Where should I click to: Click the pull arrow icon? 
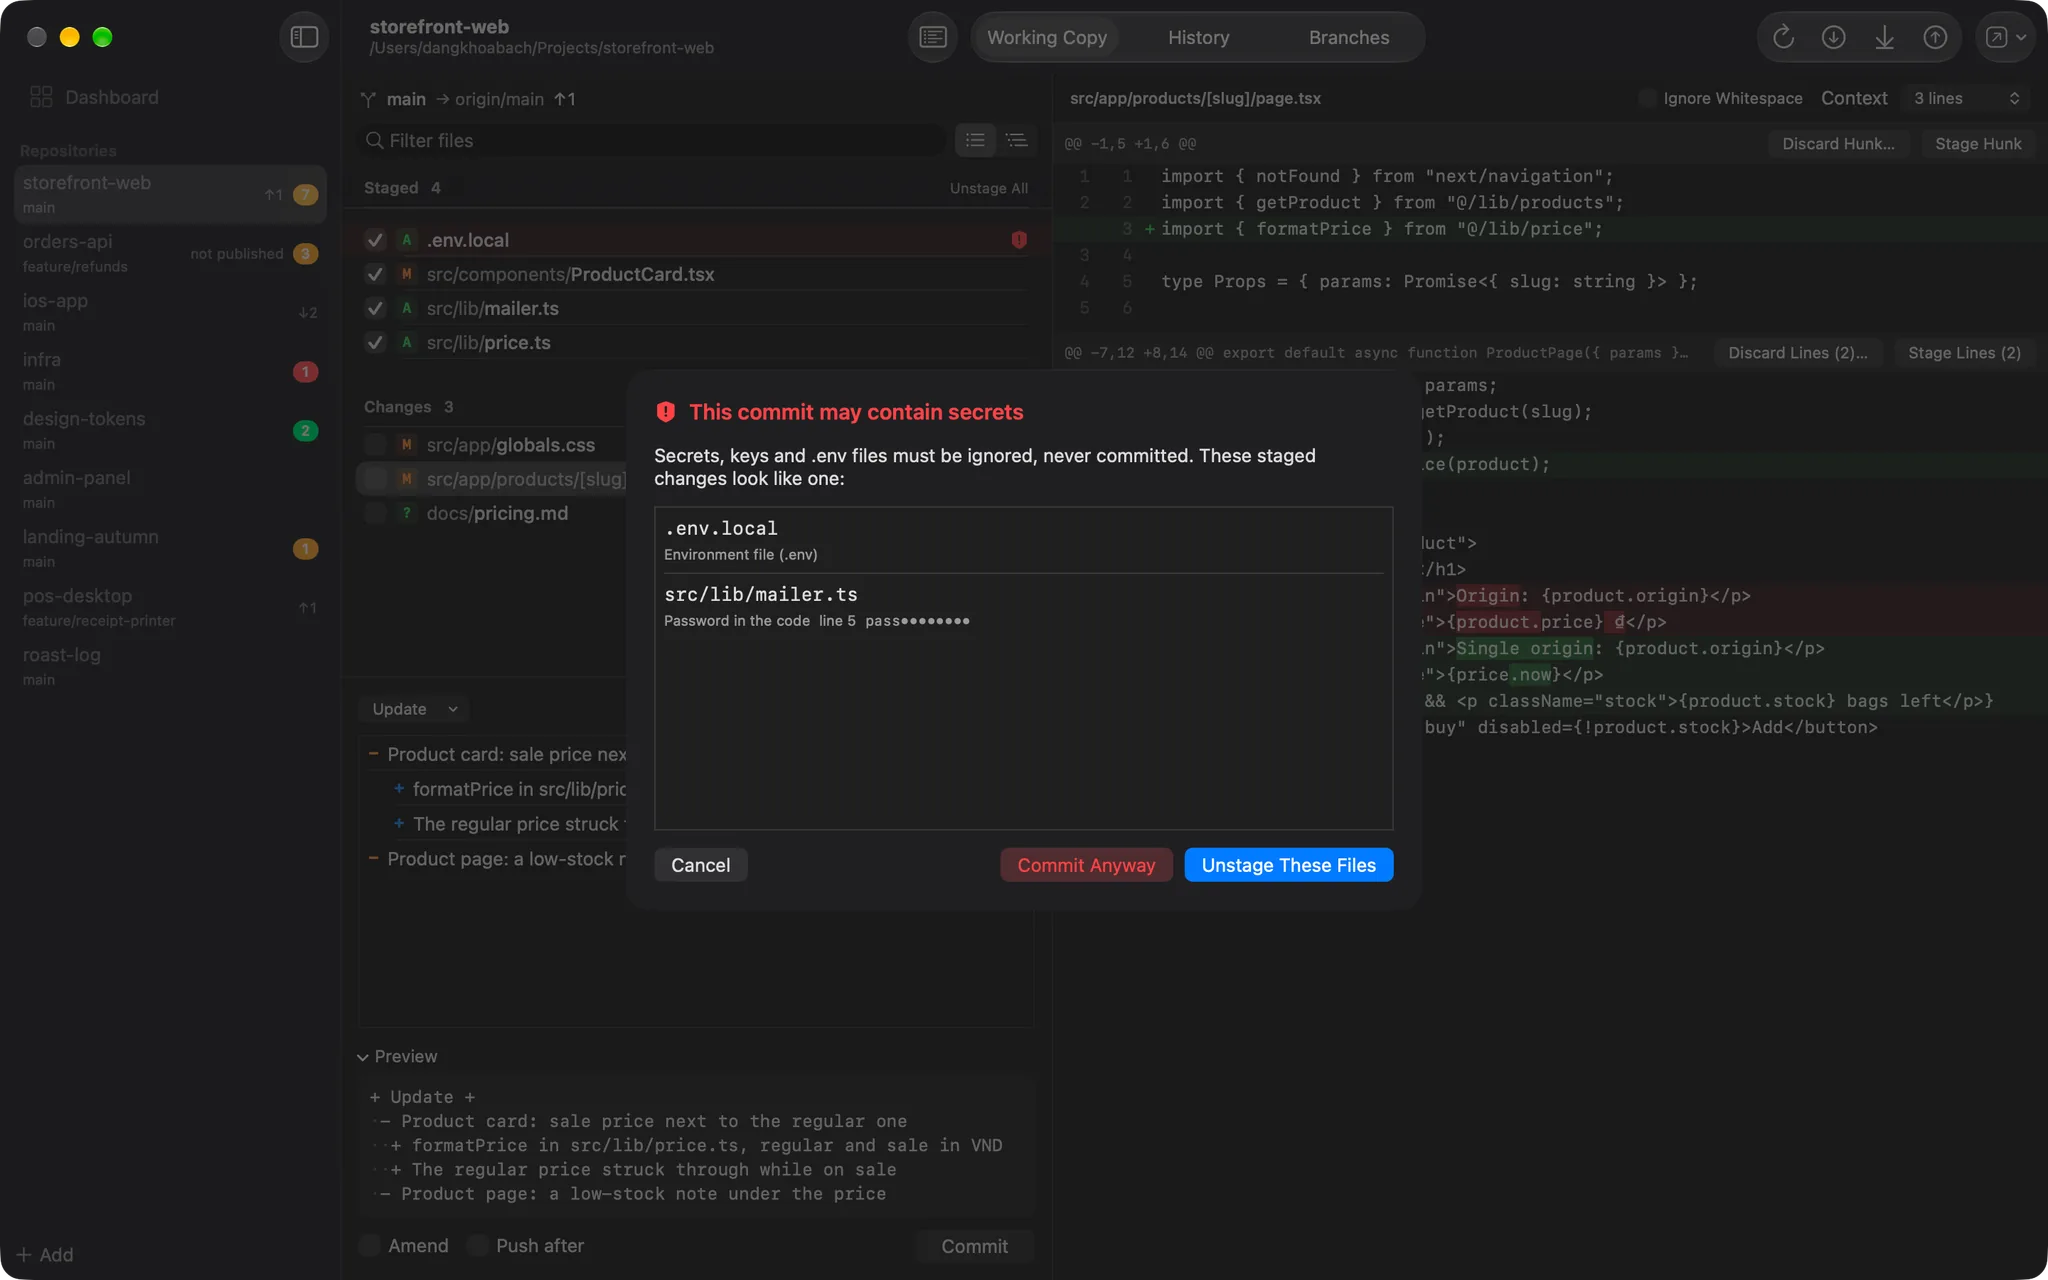[1884, 37]
